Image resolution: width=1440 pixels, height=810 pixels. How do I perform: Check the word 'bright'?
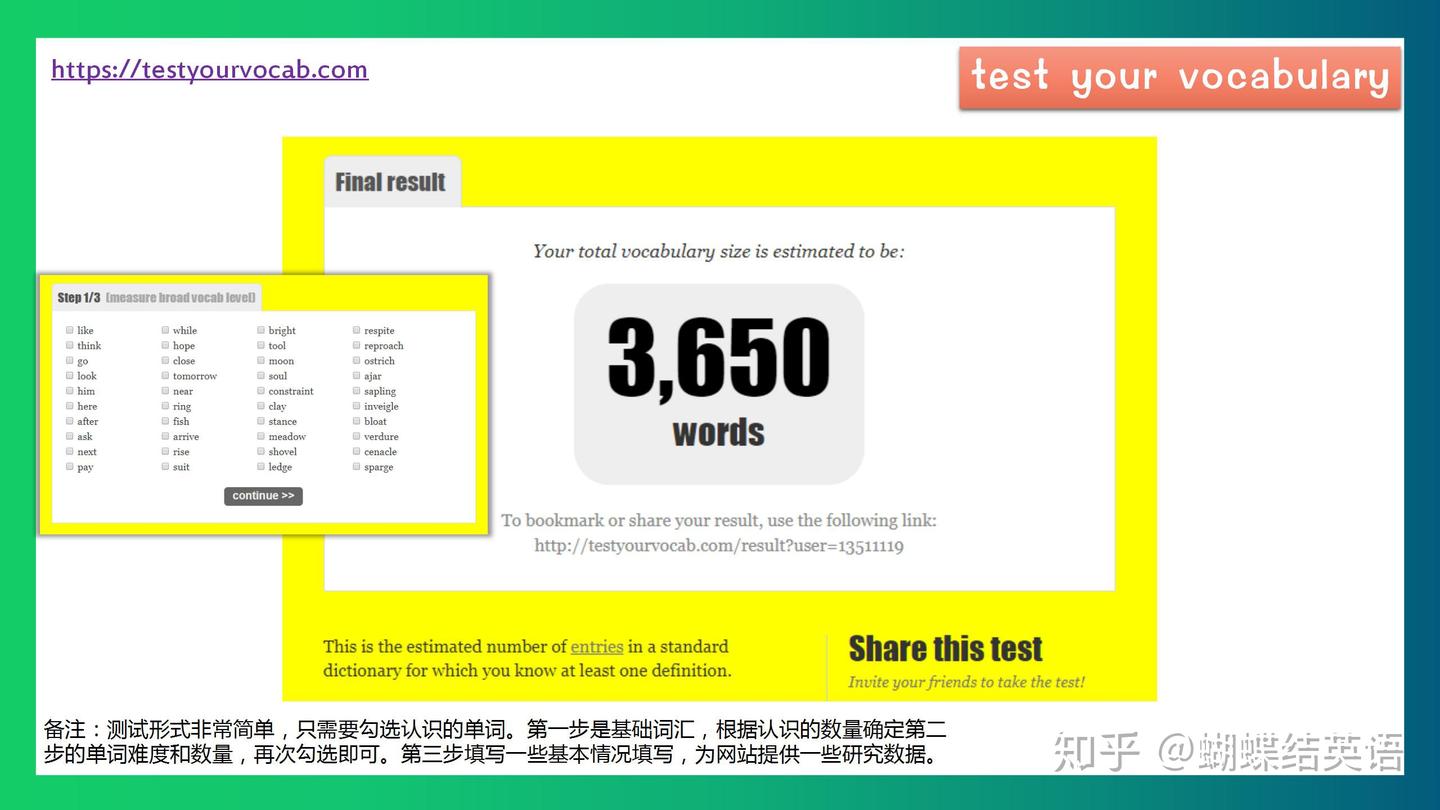(x=261, y=330)
